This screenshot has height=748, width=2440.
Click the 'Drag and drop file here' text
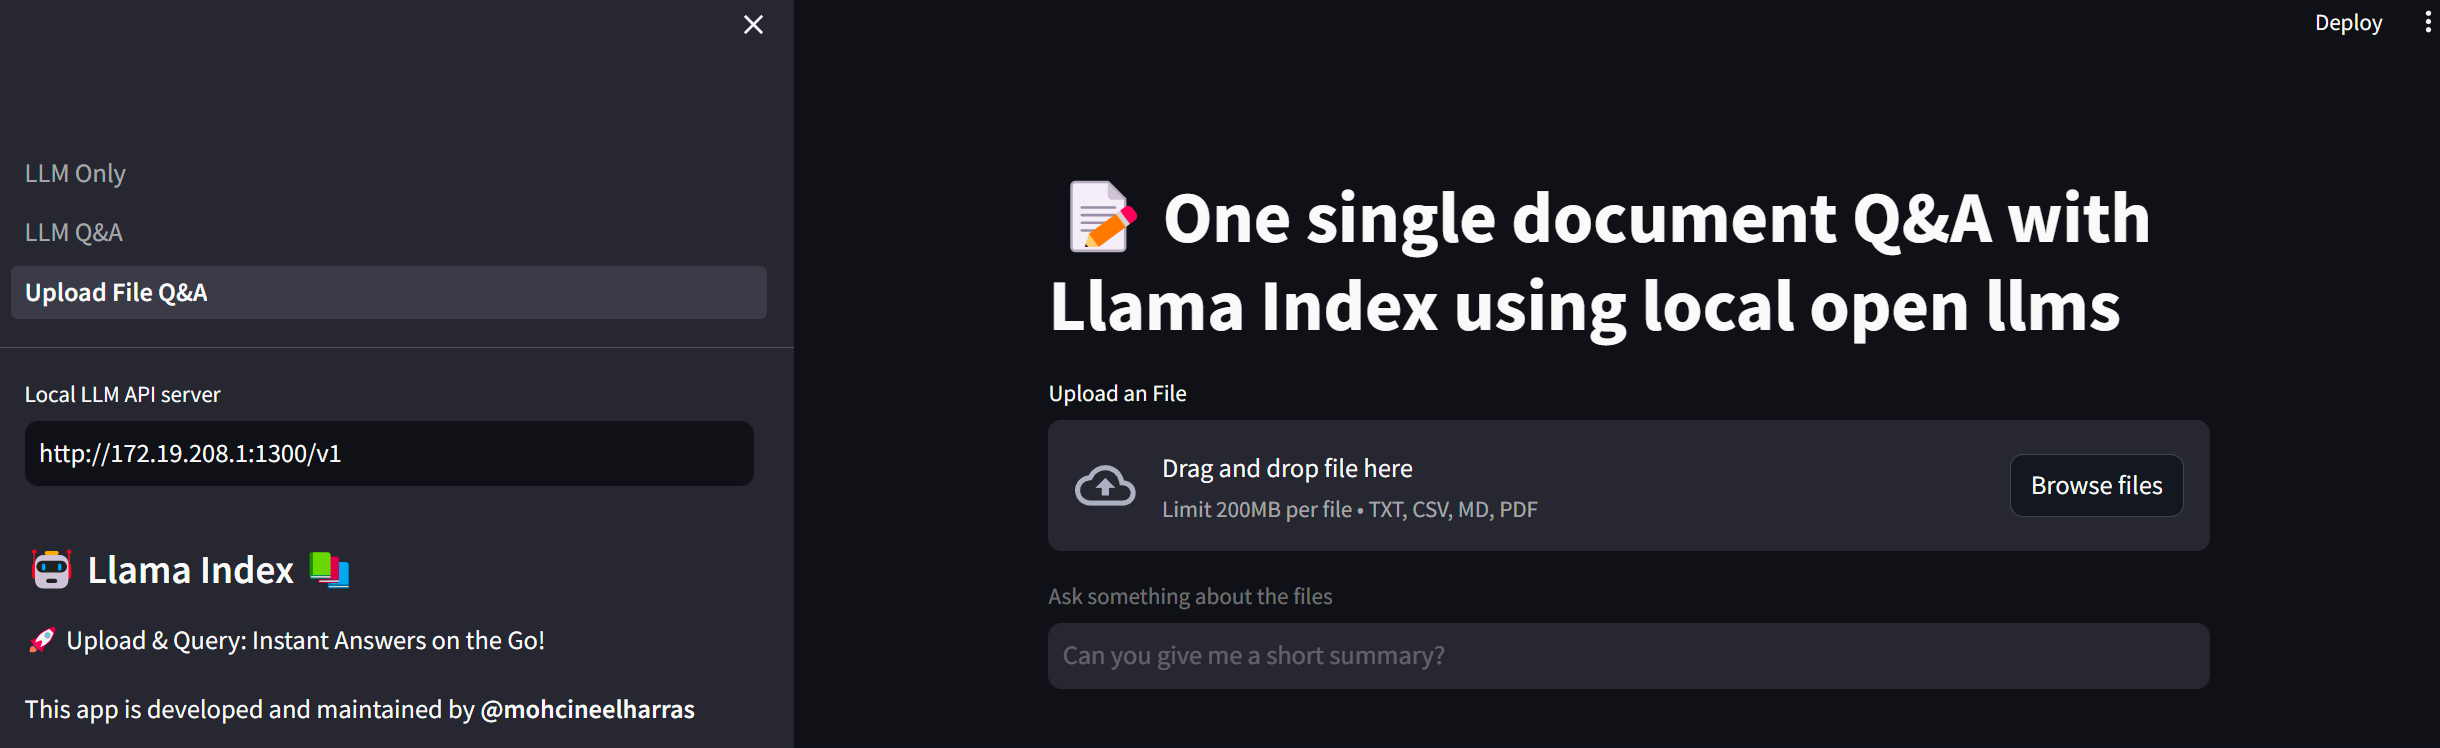pos(1287,469)
